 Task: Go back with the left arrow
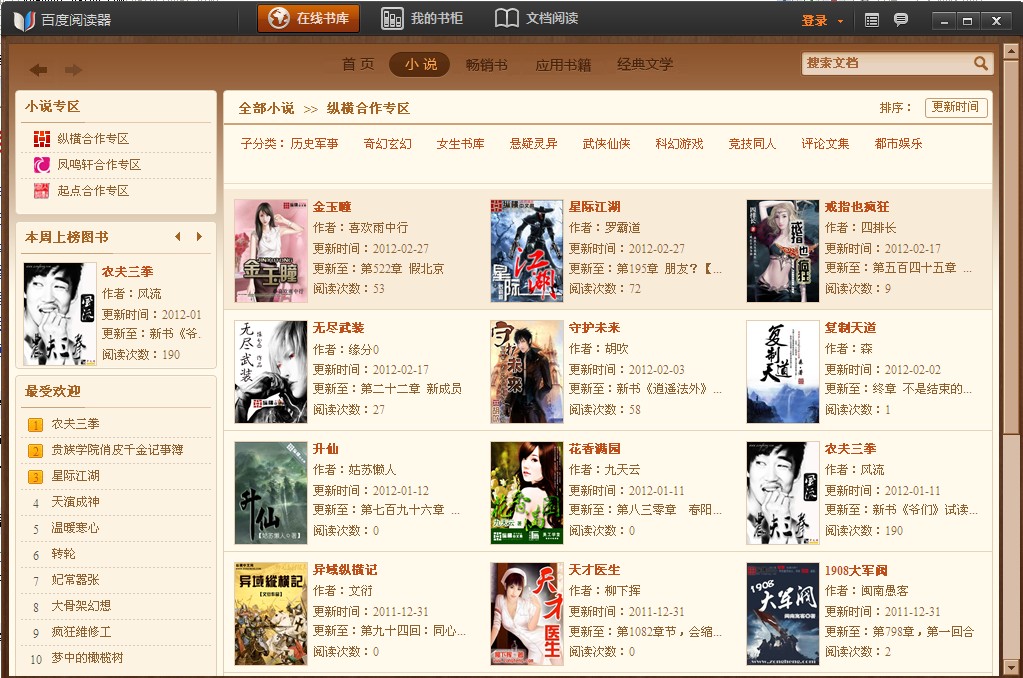(x=38, y=70)
